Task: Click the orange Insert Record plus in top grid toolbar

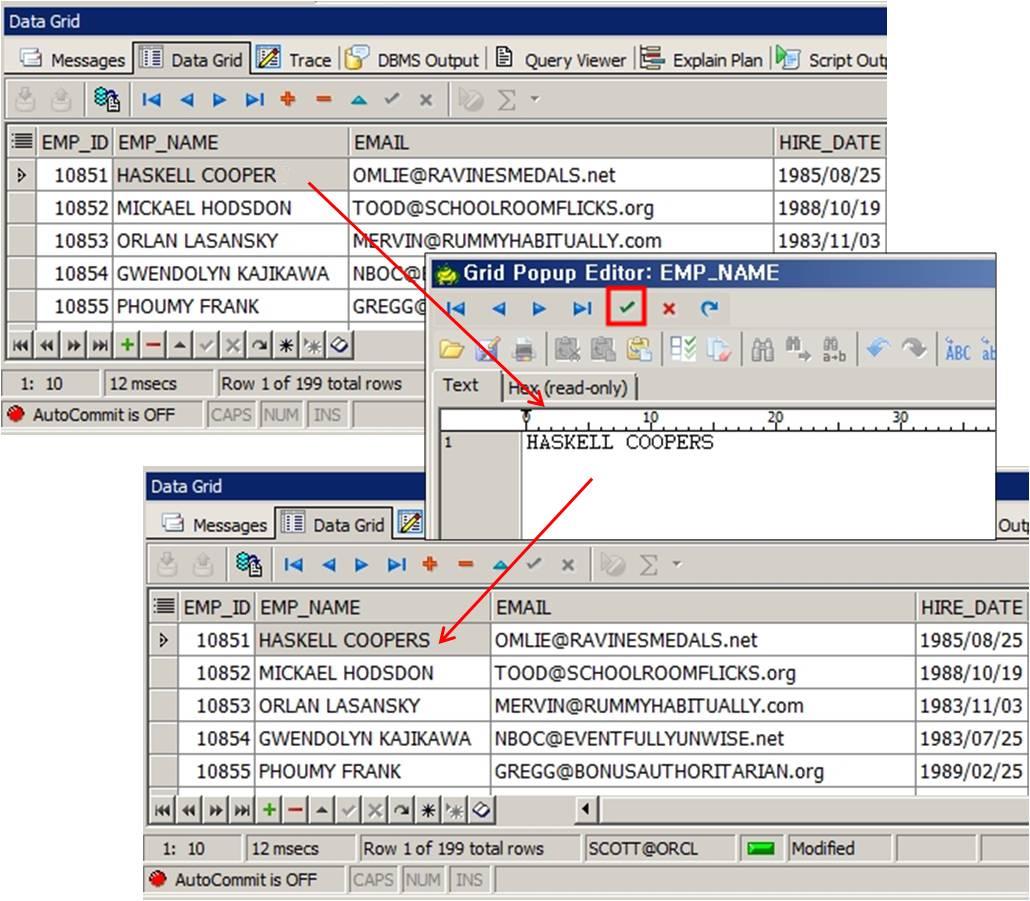Action: click(x=288, y=99)
